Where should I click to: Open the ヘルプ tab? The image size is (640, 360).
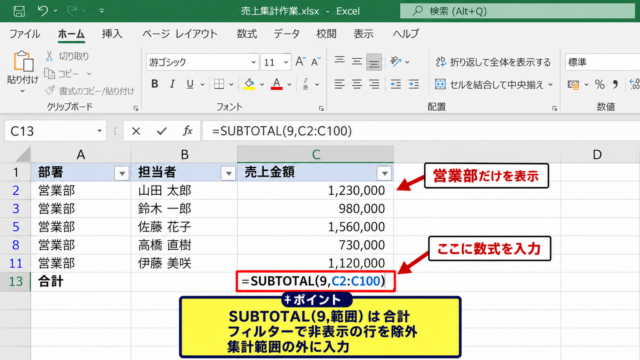(x=406, y=34)
